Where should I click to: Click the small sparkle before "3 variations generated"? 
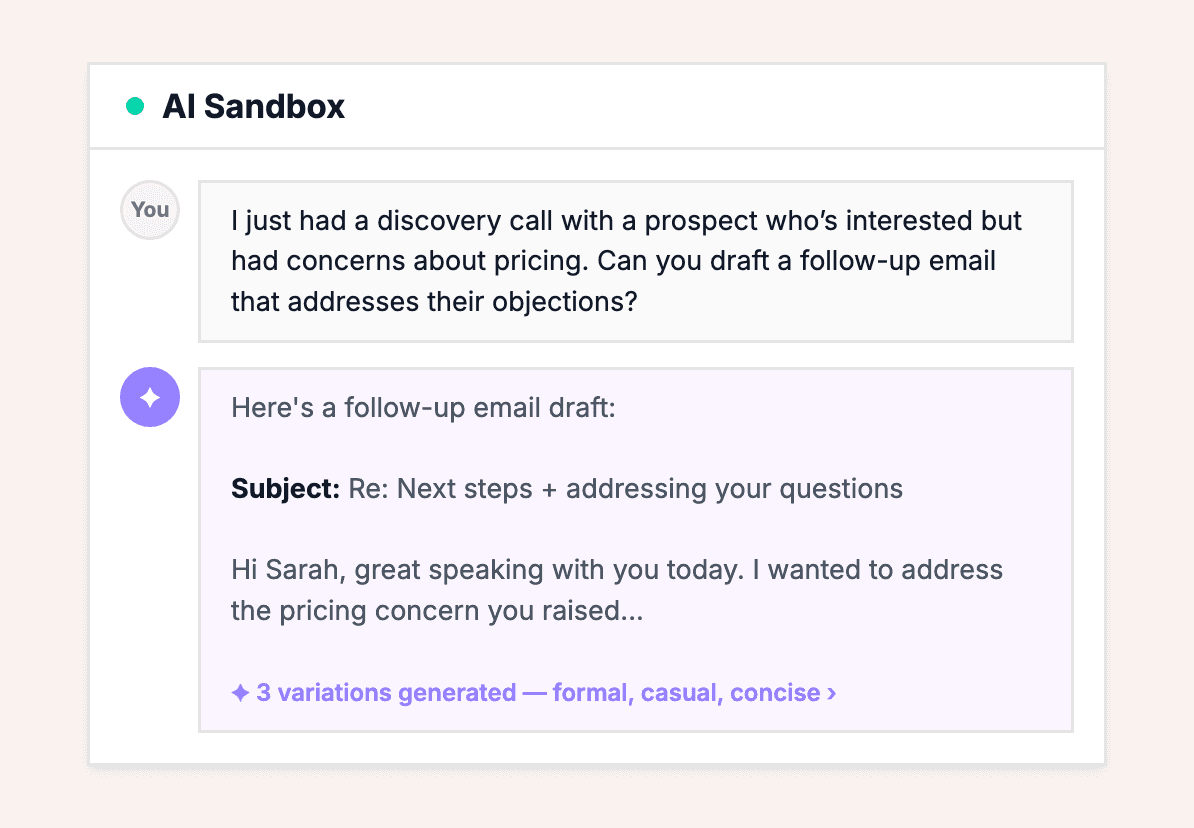click(240, 693)
